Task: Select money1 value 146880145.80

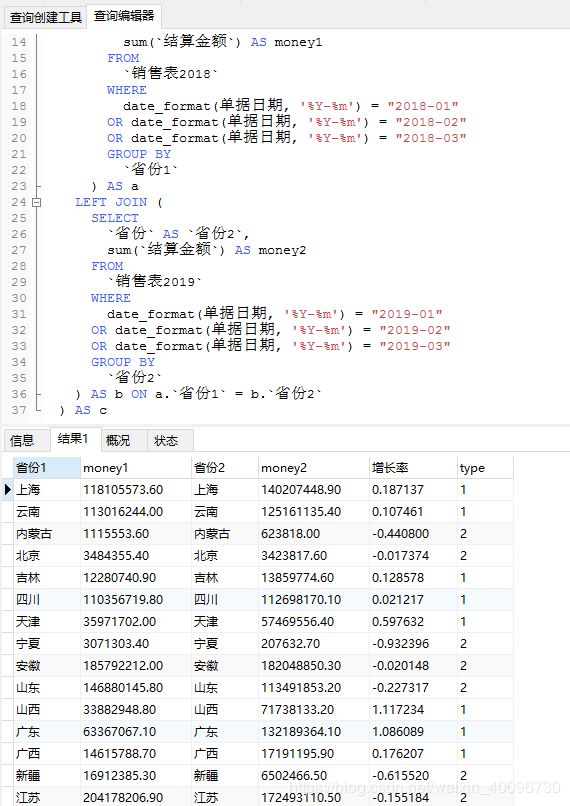Action: click(x=136, y=688)
